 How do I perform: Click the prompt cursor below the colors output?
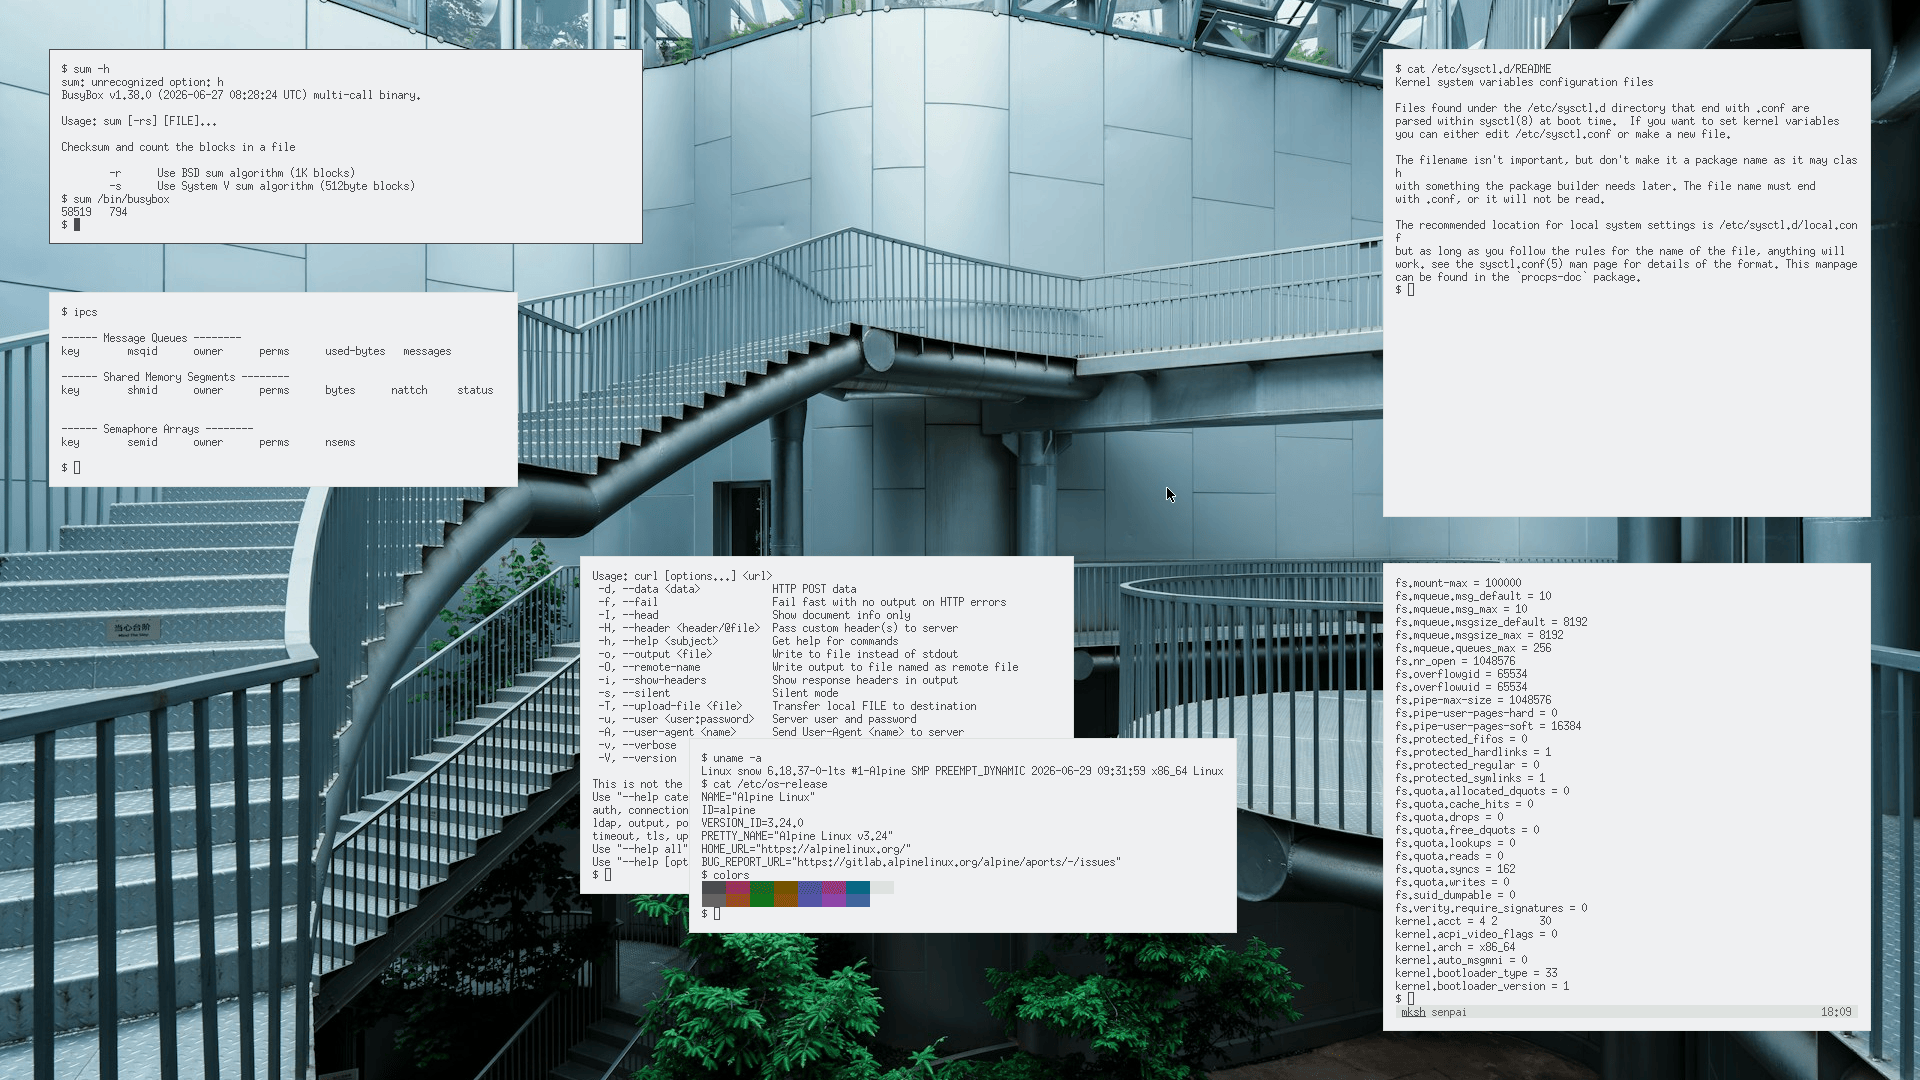tap(717, 914)
